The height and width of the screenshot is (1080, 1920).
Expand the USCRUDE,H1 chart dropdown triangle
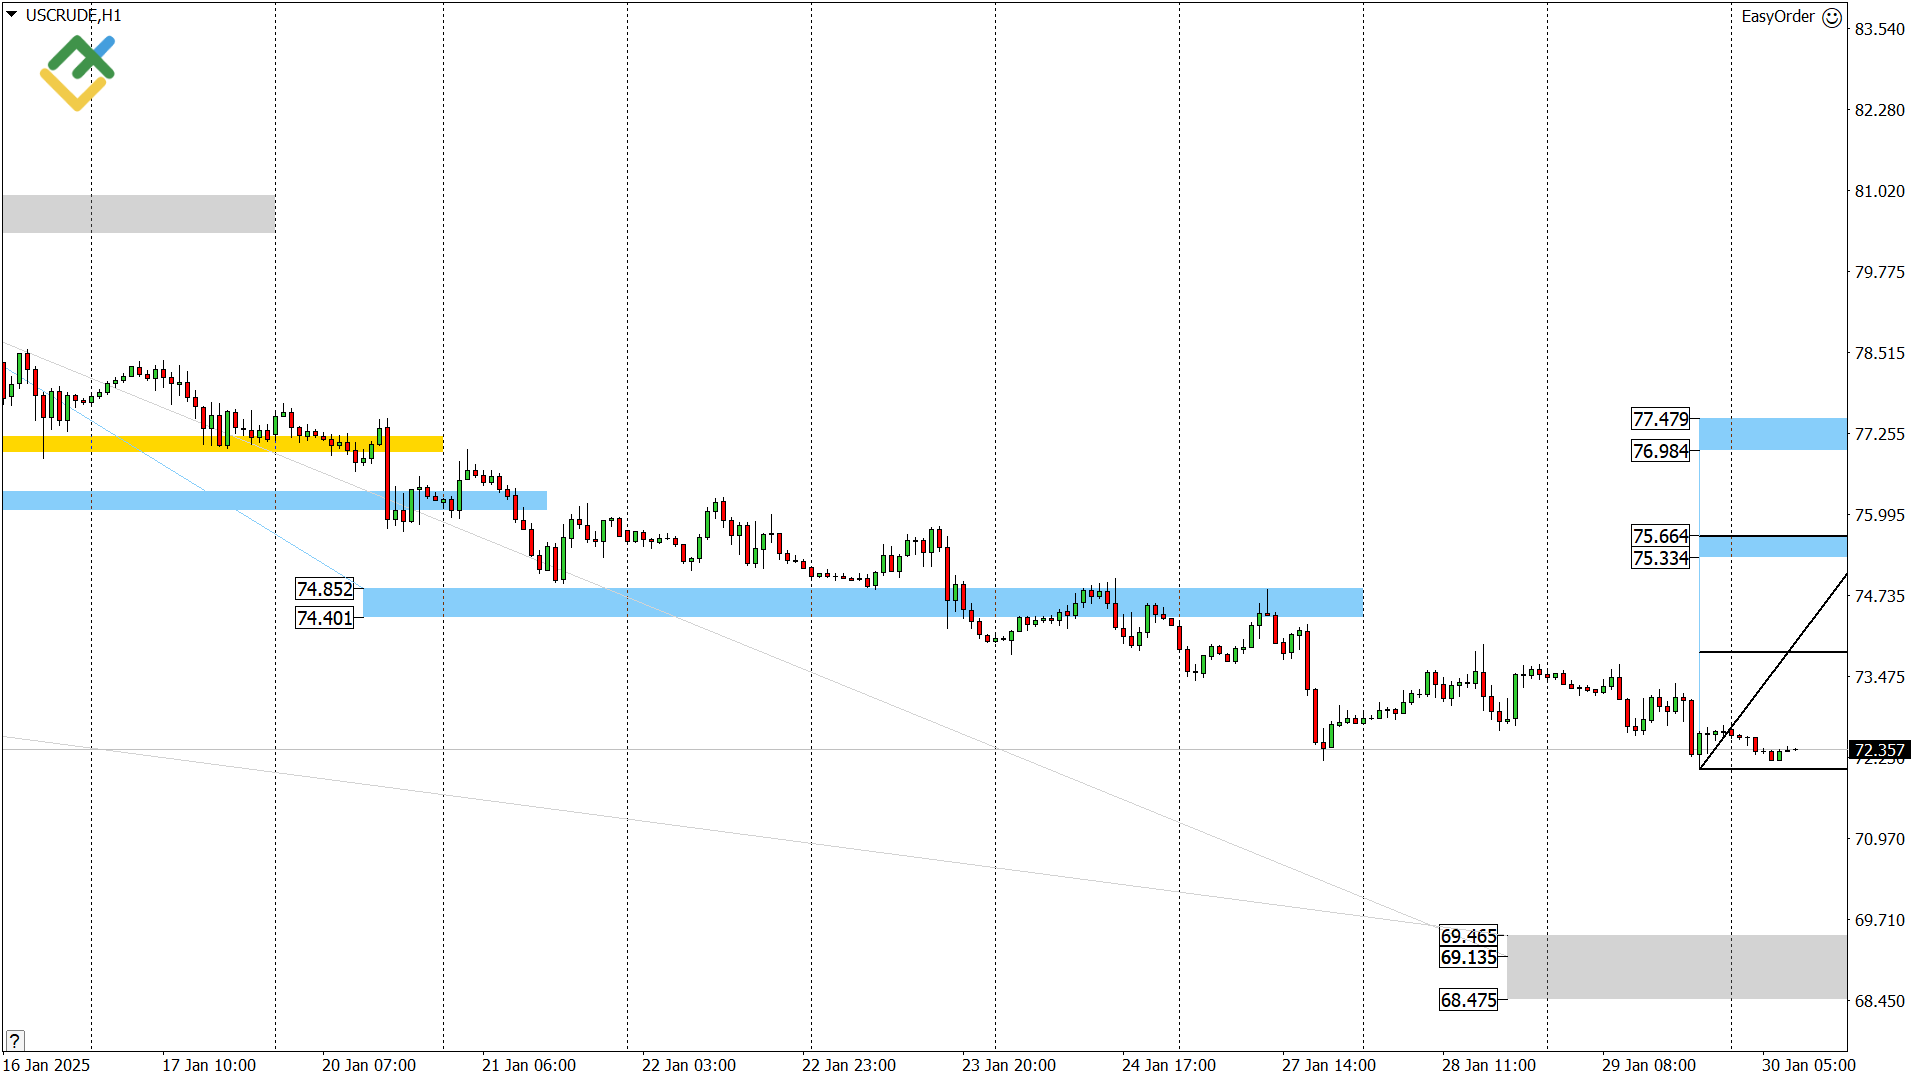[x=12, y=15]
